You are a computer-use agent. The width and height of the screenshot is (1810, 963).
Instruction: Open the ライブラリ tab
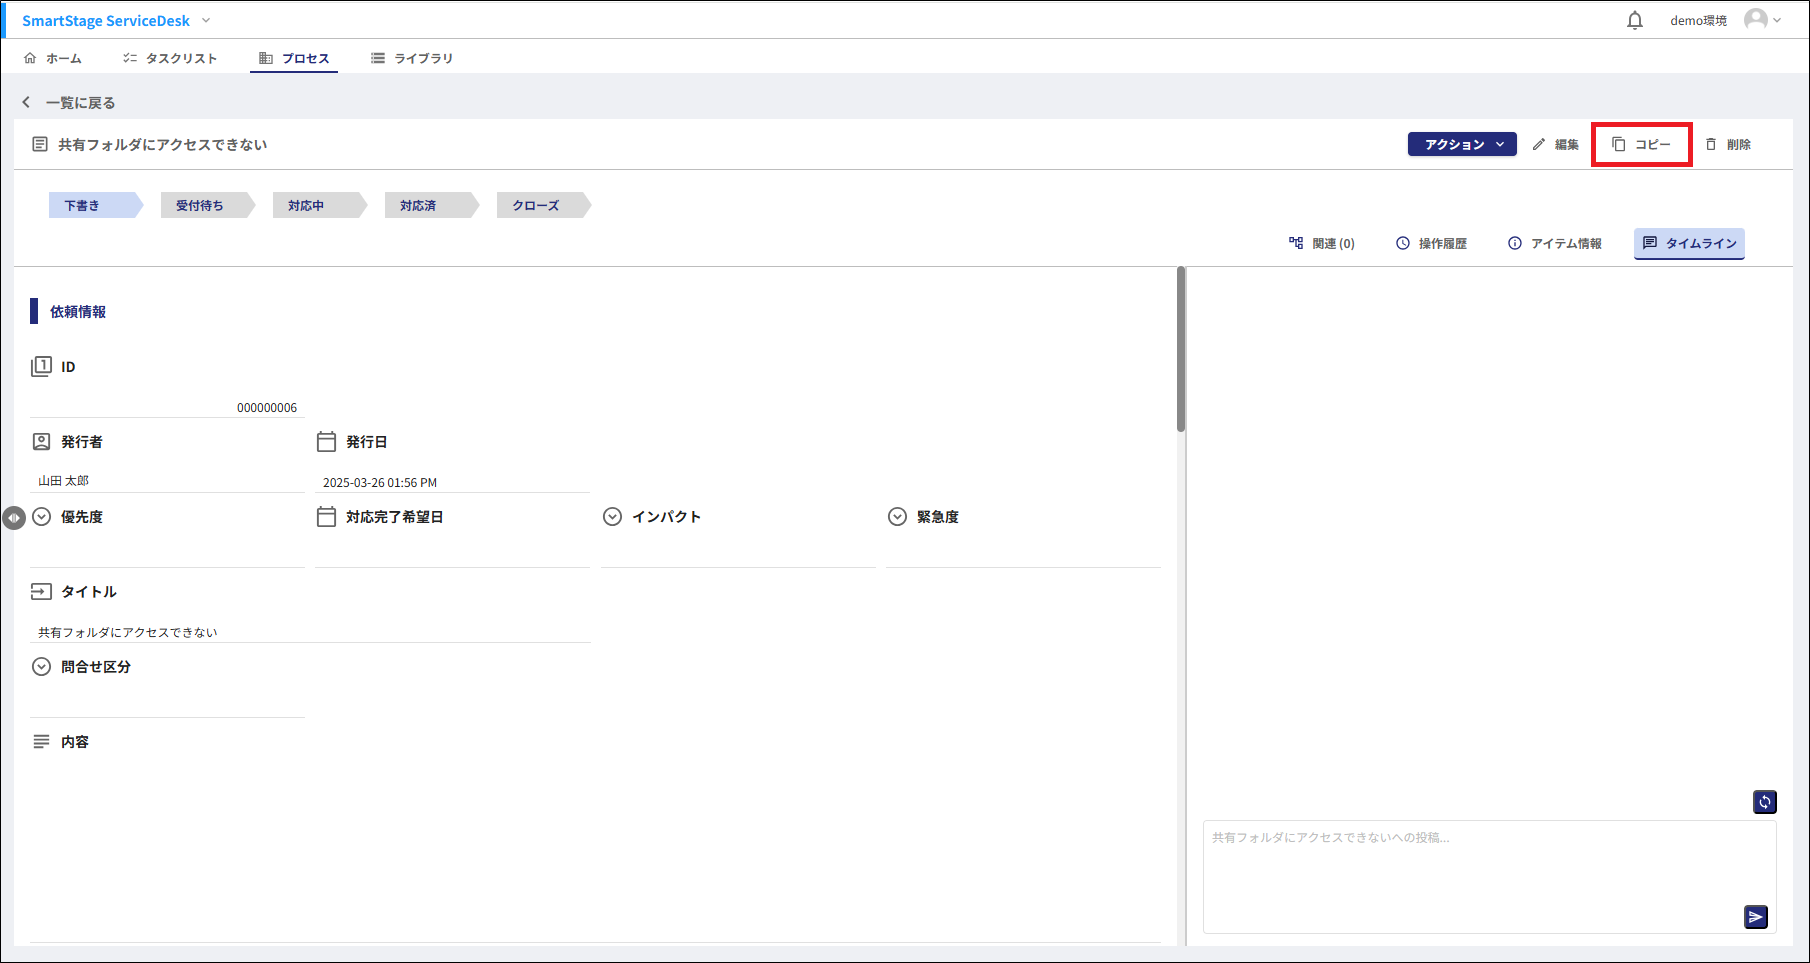point(412,58)
